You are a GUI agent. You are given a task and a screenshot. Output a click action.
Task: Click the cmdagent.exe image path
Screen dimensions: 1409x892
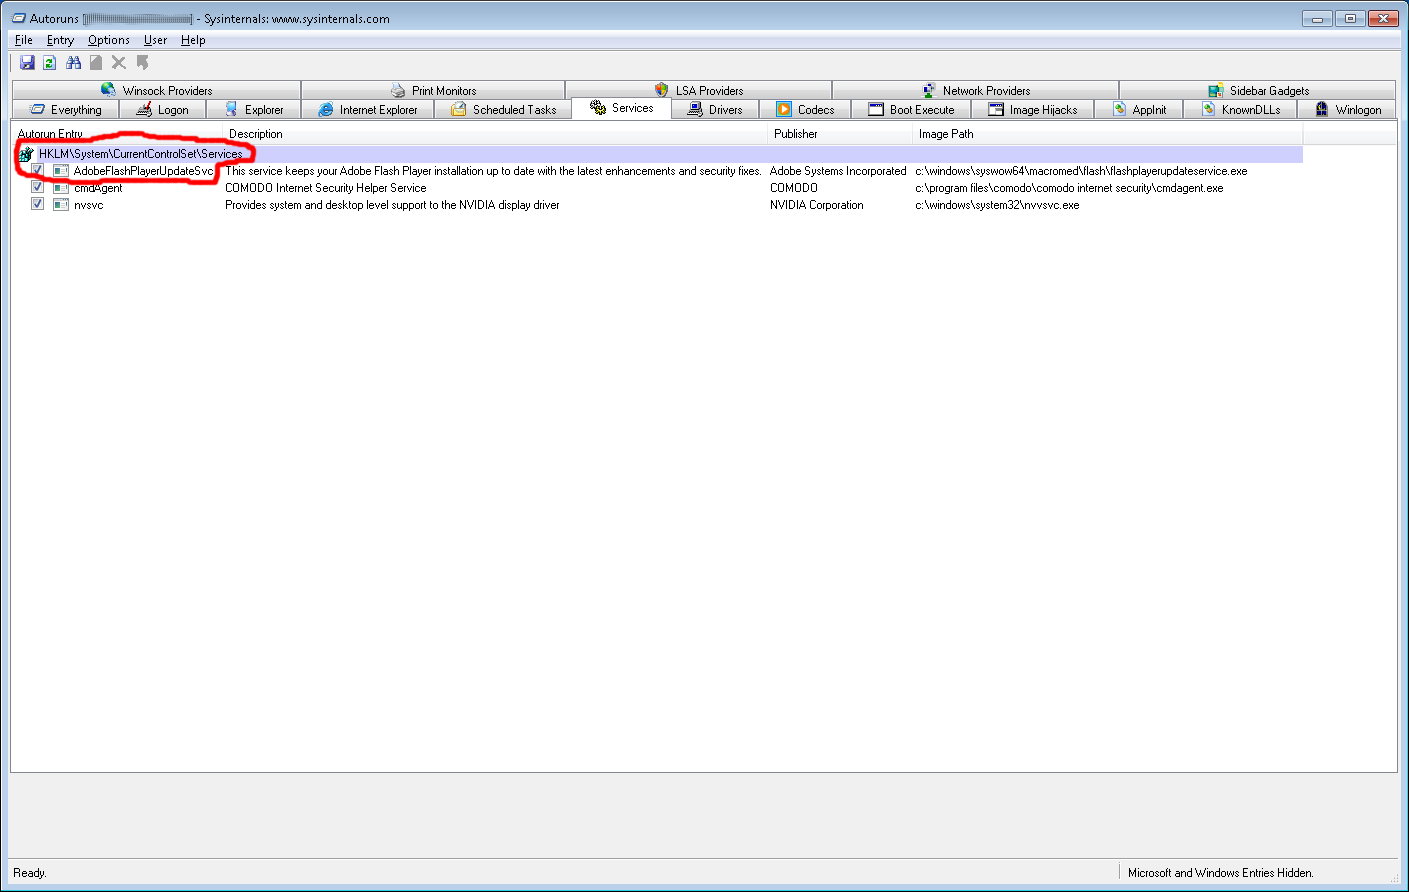pyautogui.click(x=1069, y=188)
